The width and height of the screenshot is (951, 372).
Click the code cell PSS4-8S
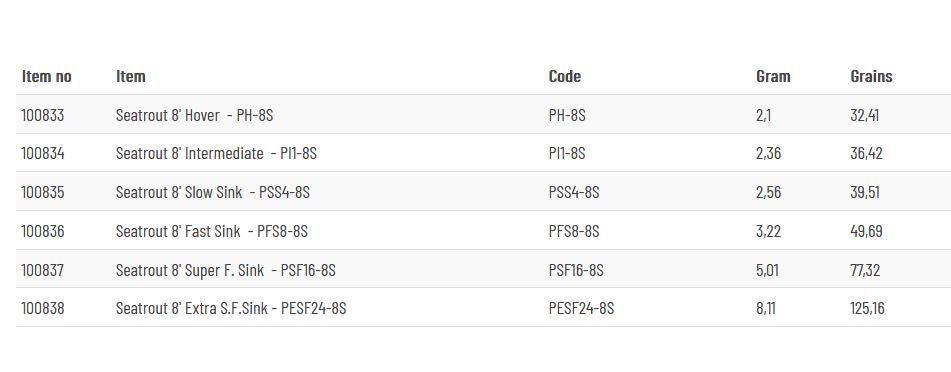pyautogui.click(x=574, y=192)
